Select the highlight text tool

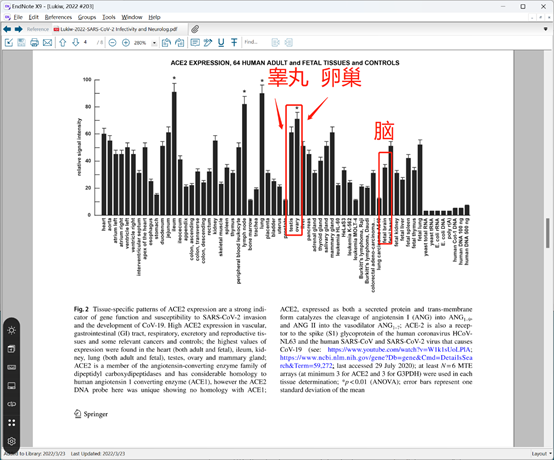coord(208,43)
